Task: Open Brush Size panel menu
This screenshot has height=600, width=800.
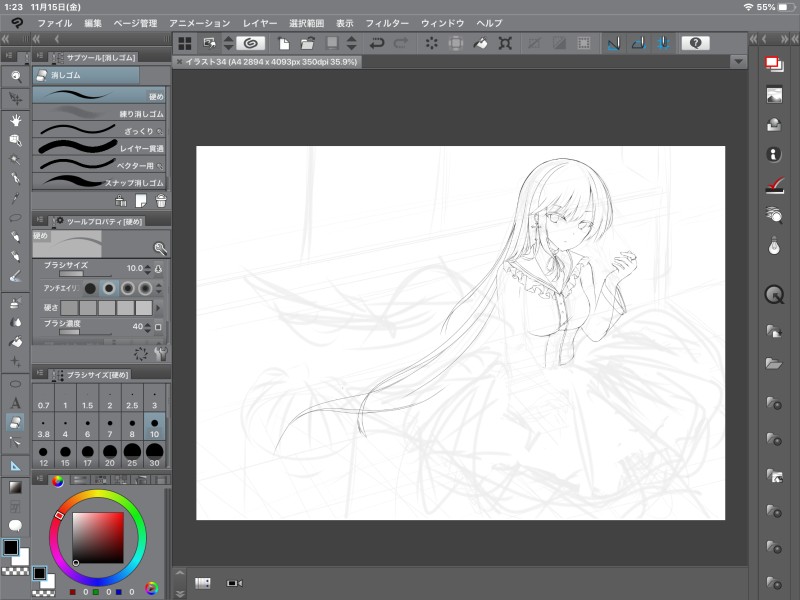Action: pyautogui.click(x=39, y=373)
